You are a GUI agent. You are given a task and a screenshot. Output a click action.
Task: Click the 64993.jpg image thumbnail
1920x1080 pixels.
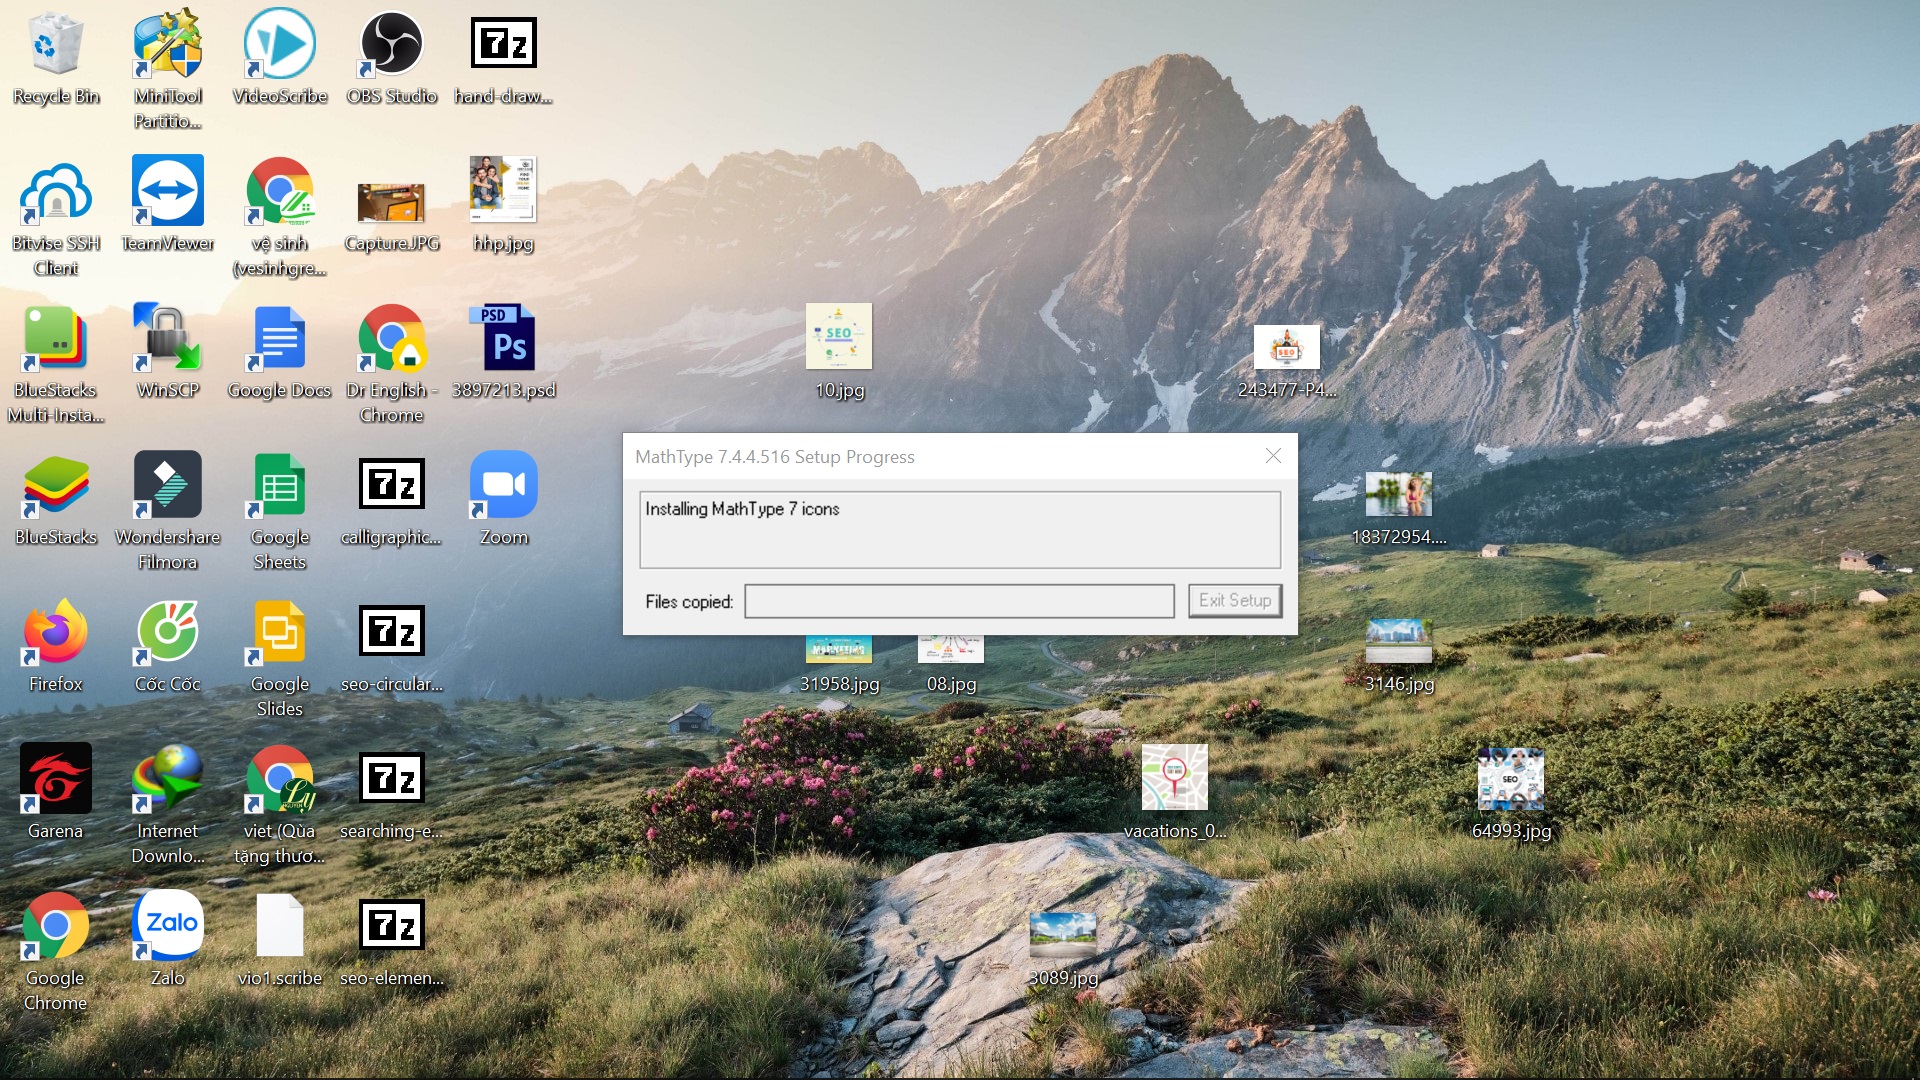1510,780
